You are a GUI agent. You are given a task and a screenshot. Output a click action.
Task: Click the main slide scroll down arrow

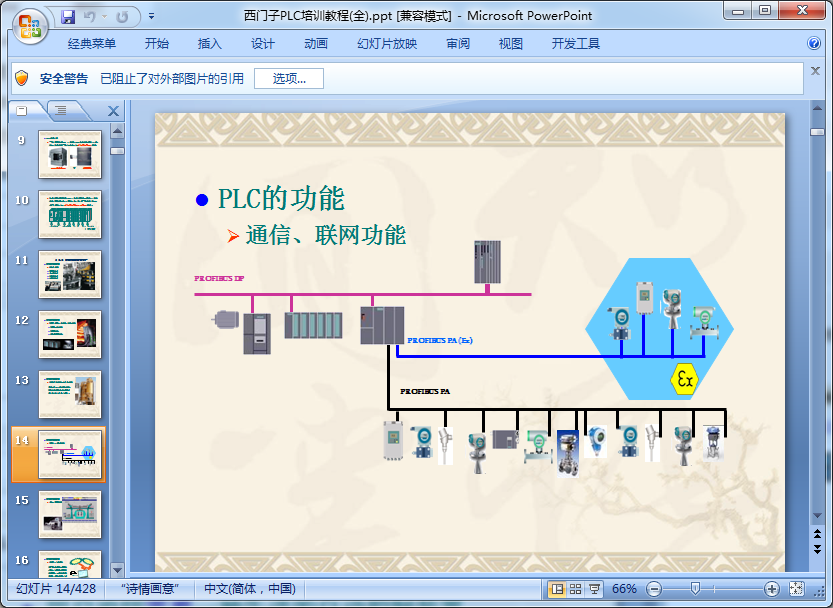817,516
